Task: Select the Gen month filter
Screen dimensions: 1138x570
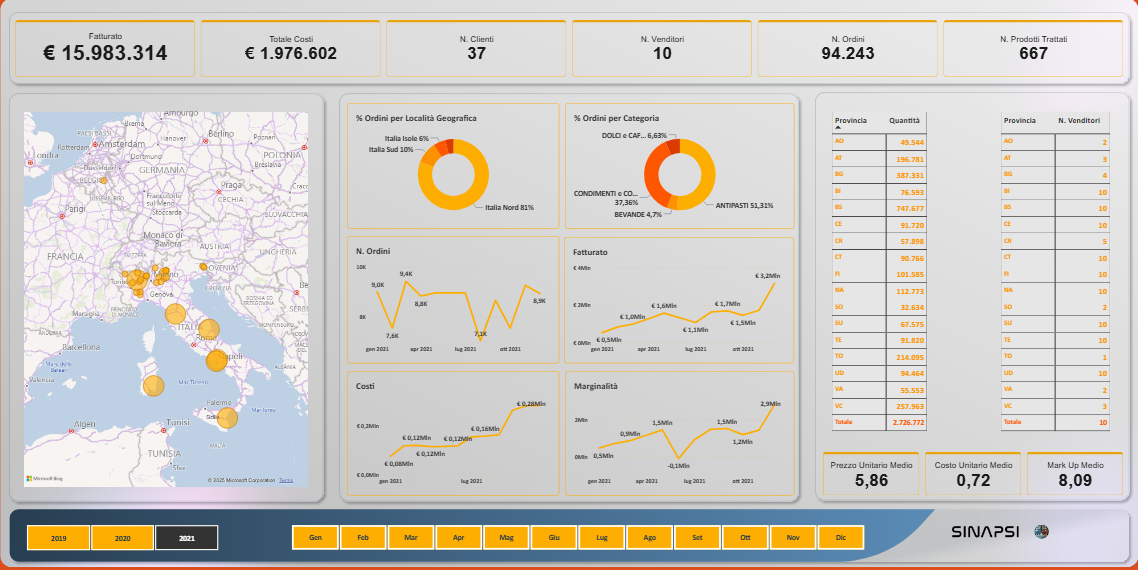Action: pos(315,538)
